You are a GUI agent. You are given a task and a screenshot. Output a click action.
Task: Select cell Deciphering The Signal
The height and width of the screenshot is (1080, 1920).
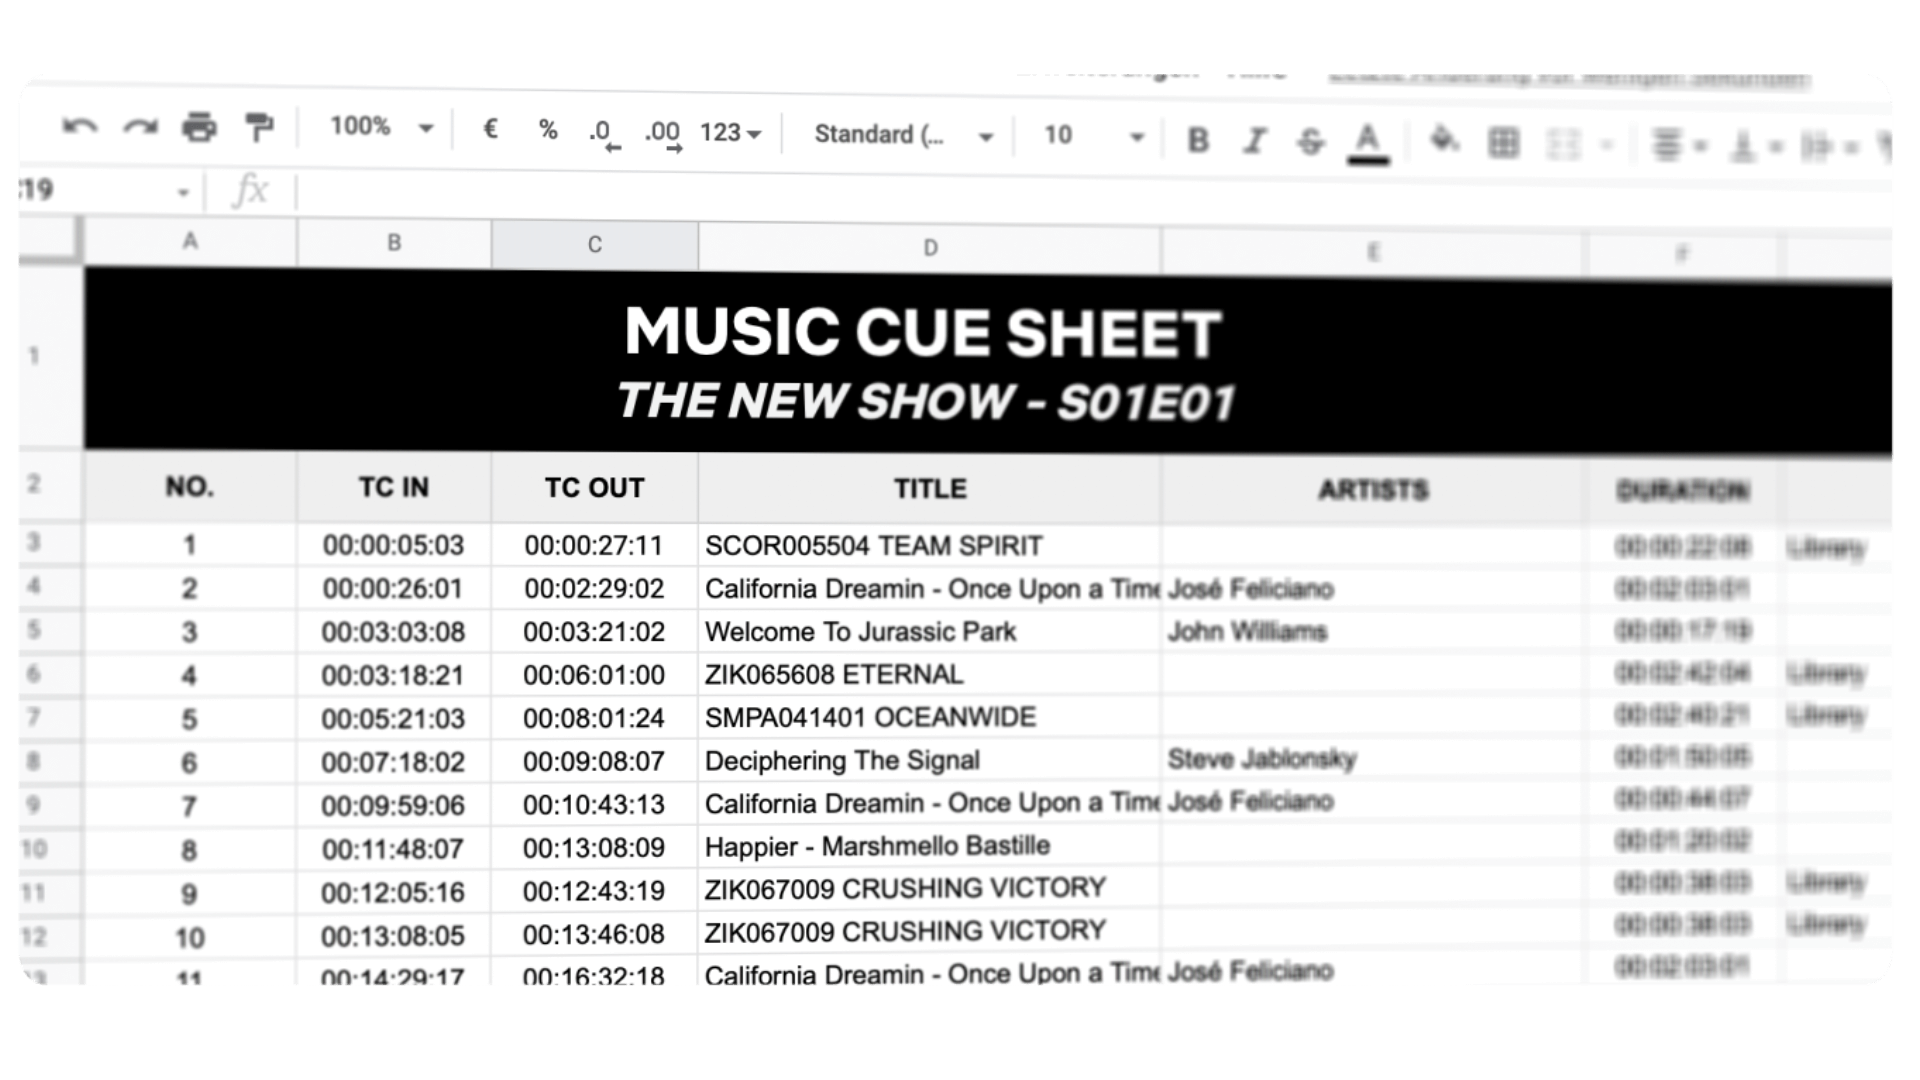tap(930, 761)
